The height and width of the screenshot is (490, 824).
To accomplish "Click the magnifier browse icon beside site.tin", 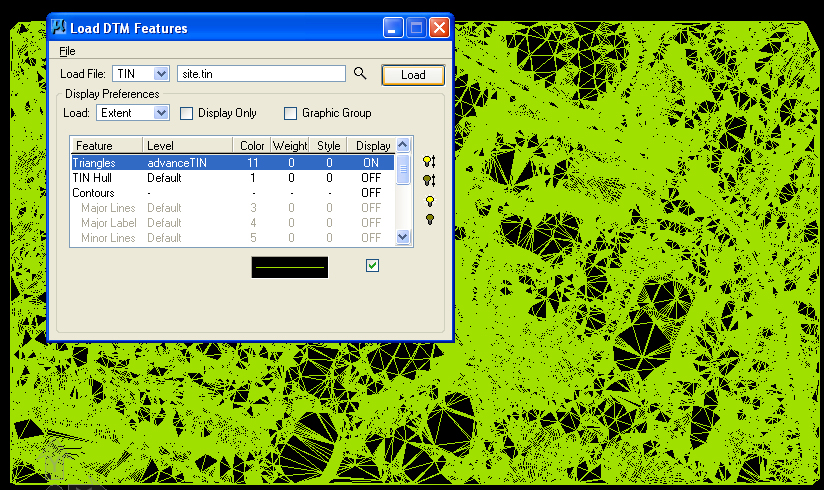I will pyautogui.click(x=360, y=74).
